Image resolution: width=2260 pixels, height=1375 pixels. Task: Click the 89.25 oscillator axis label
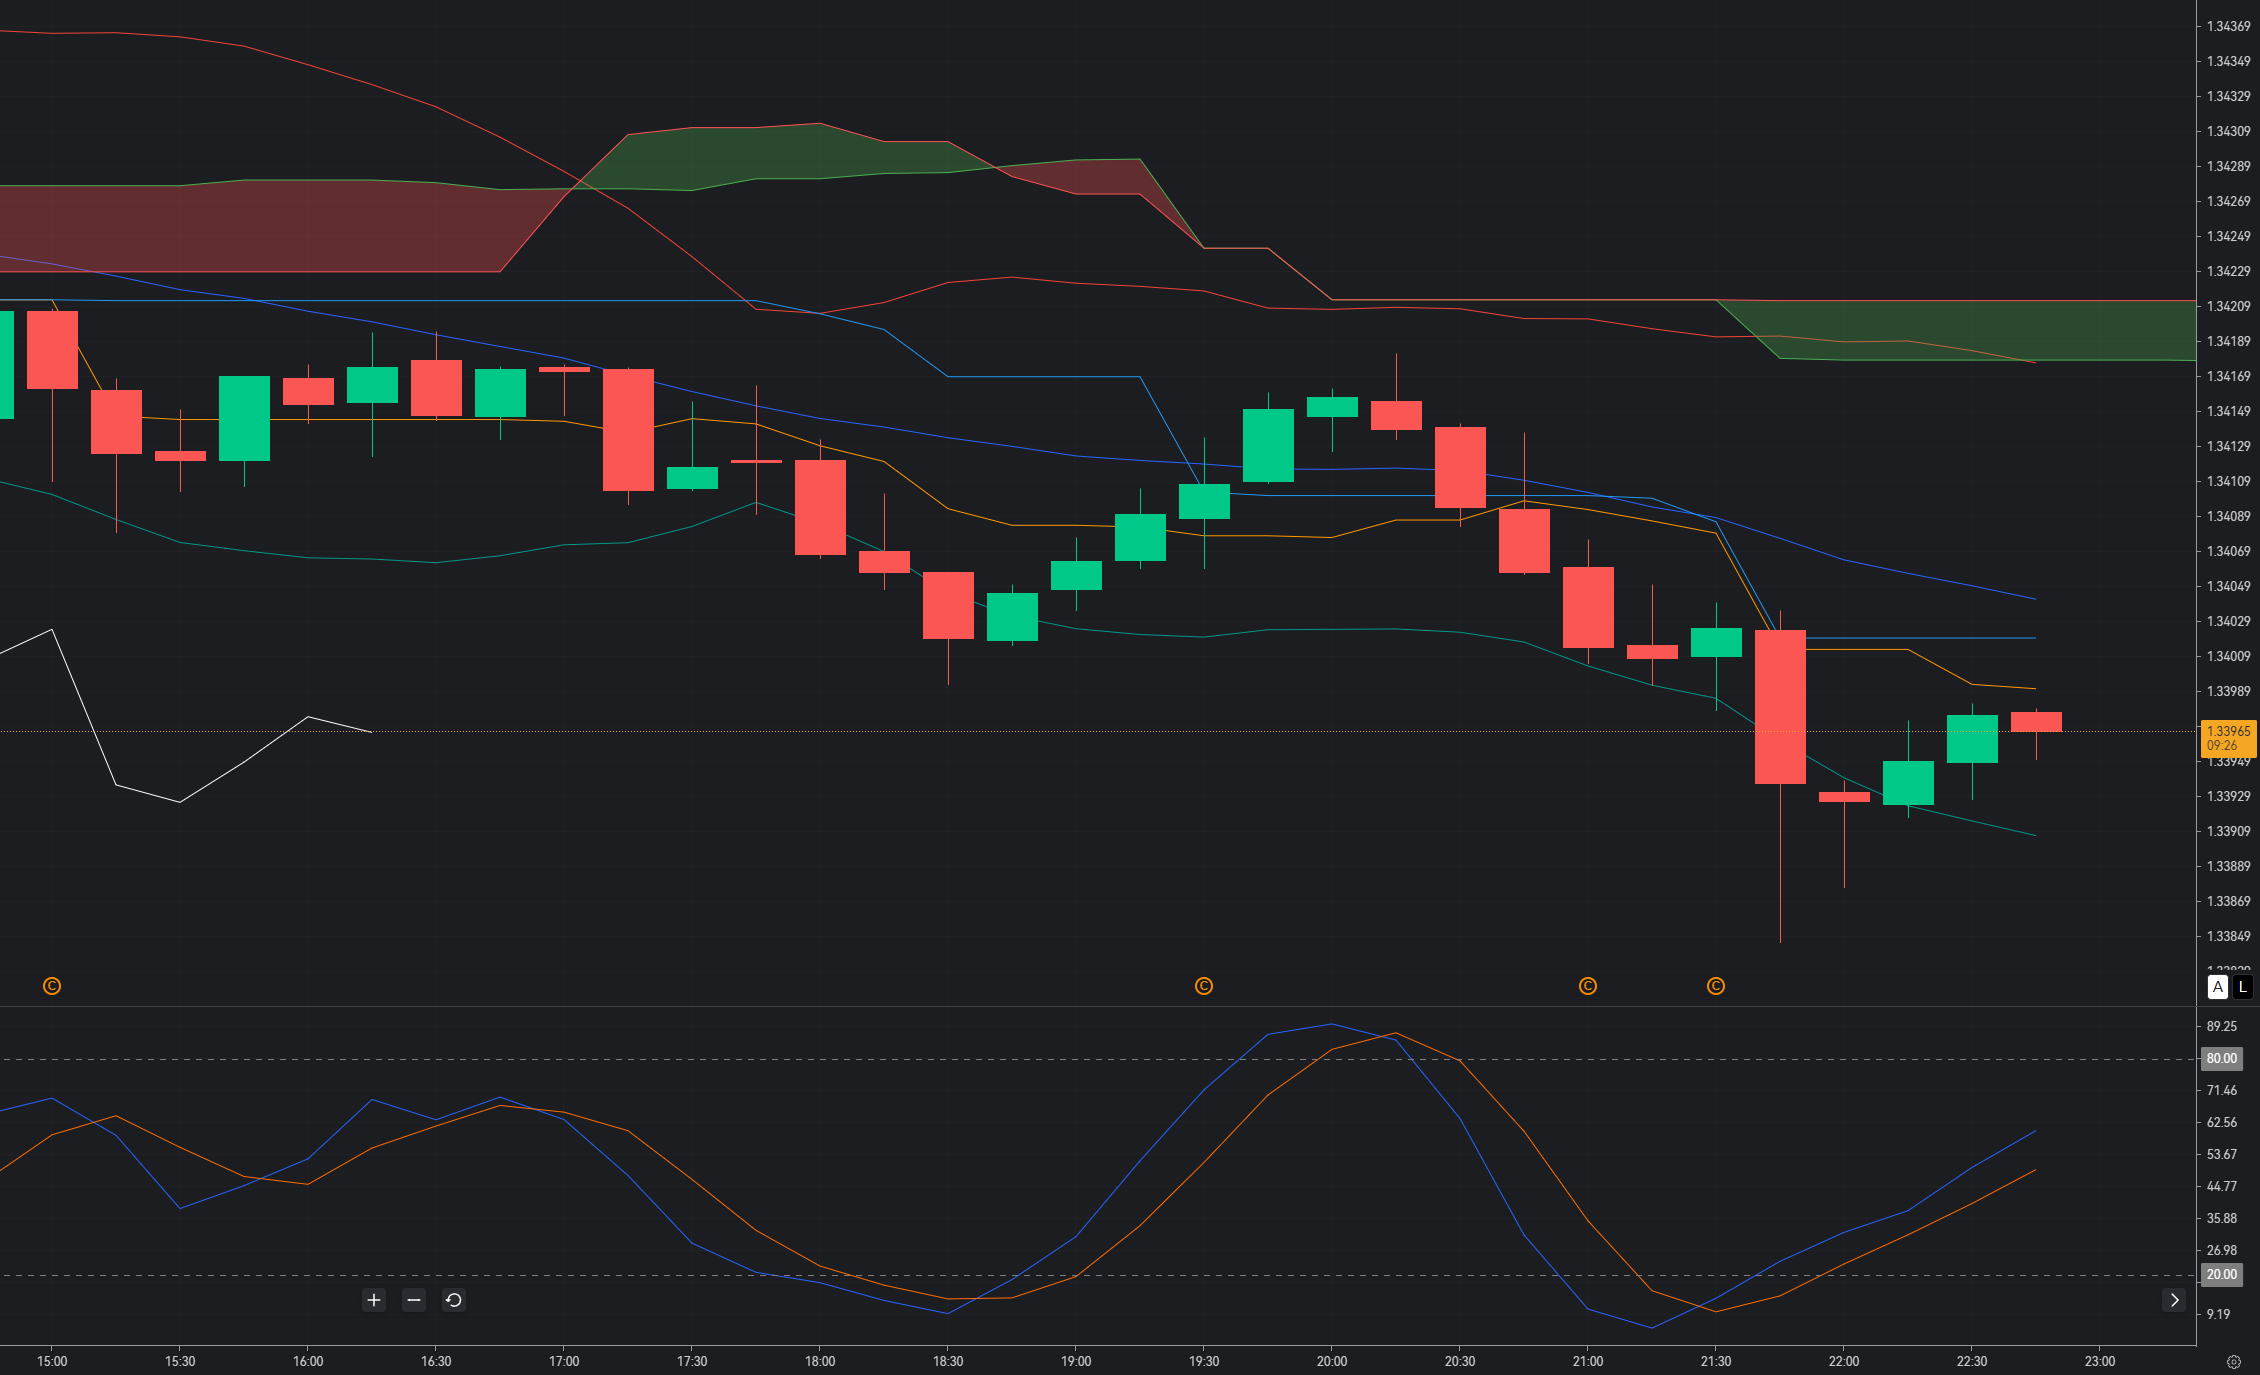click(2222, 1026)
